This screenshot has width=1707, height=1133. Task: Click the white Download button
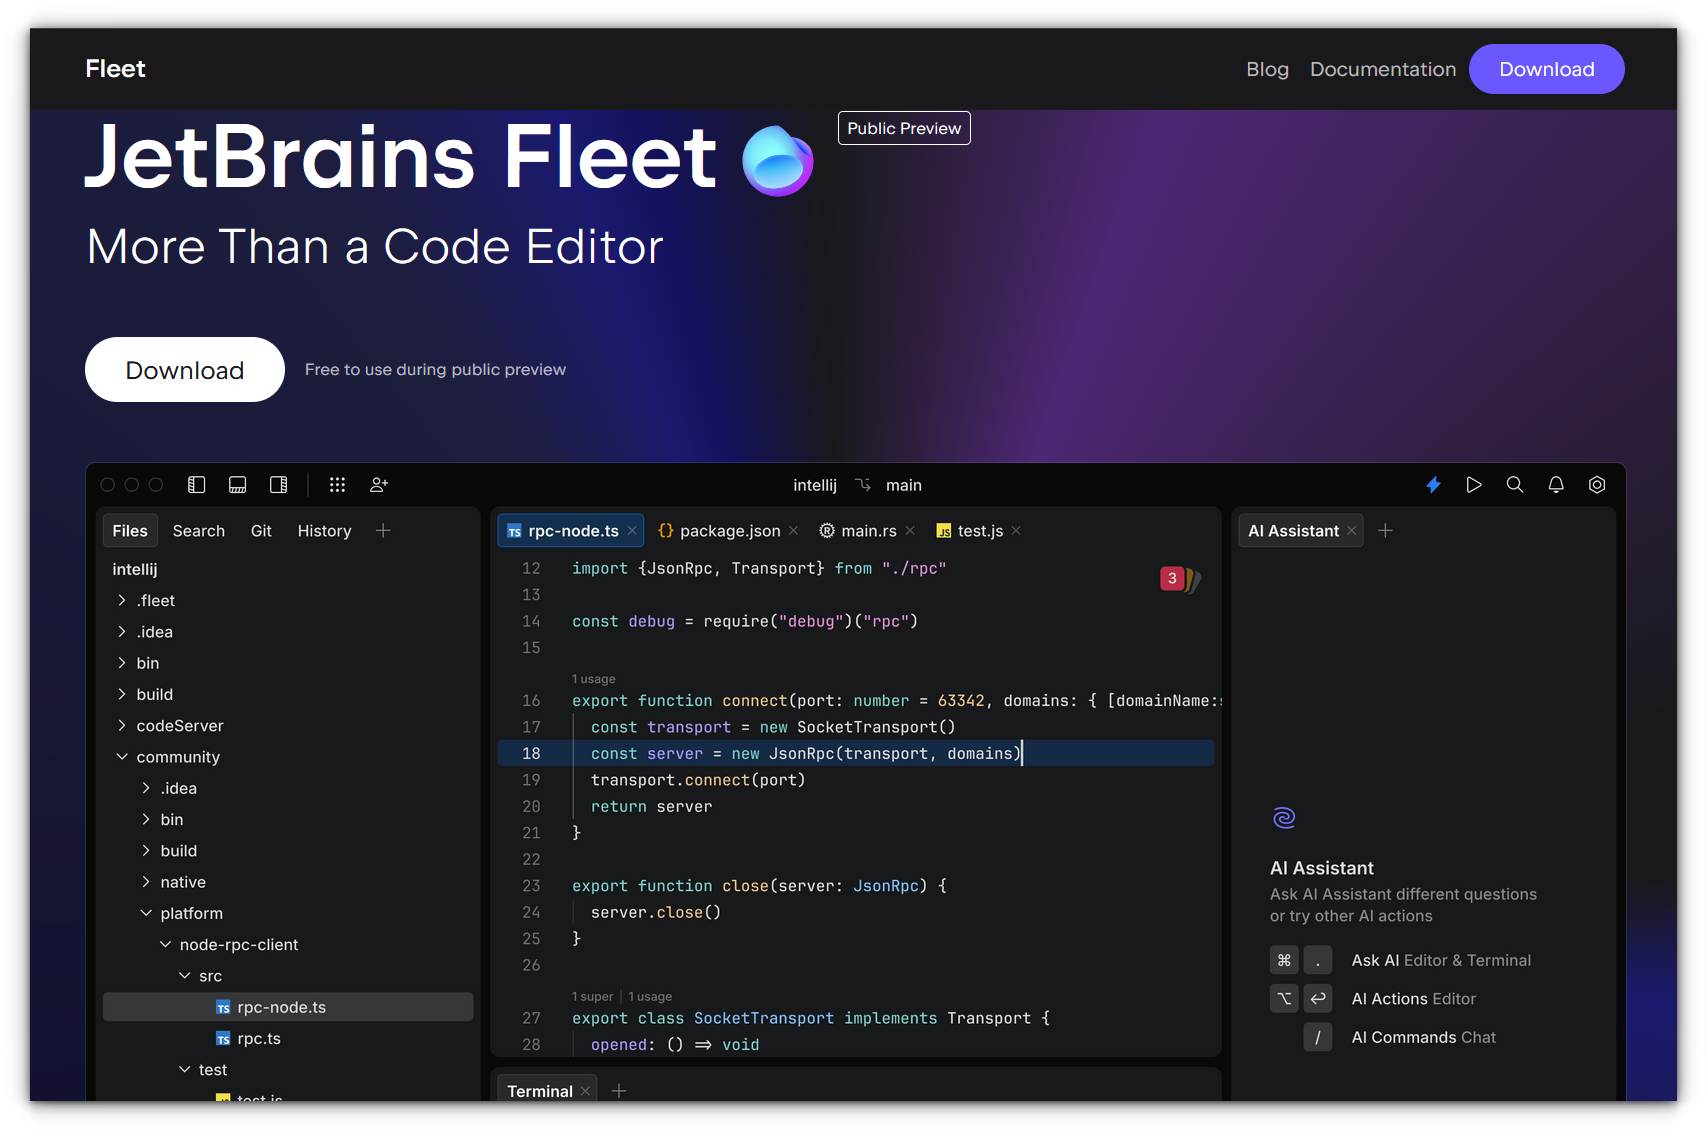[185, 370]
